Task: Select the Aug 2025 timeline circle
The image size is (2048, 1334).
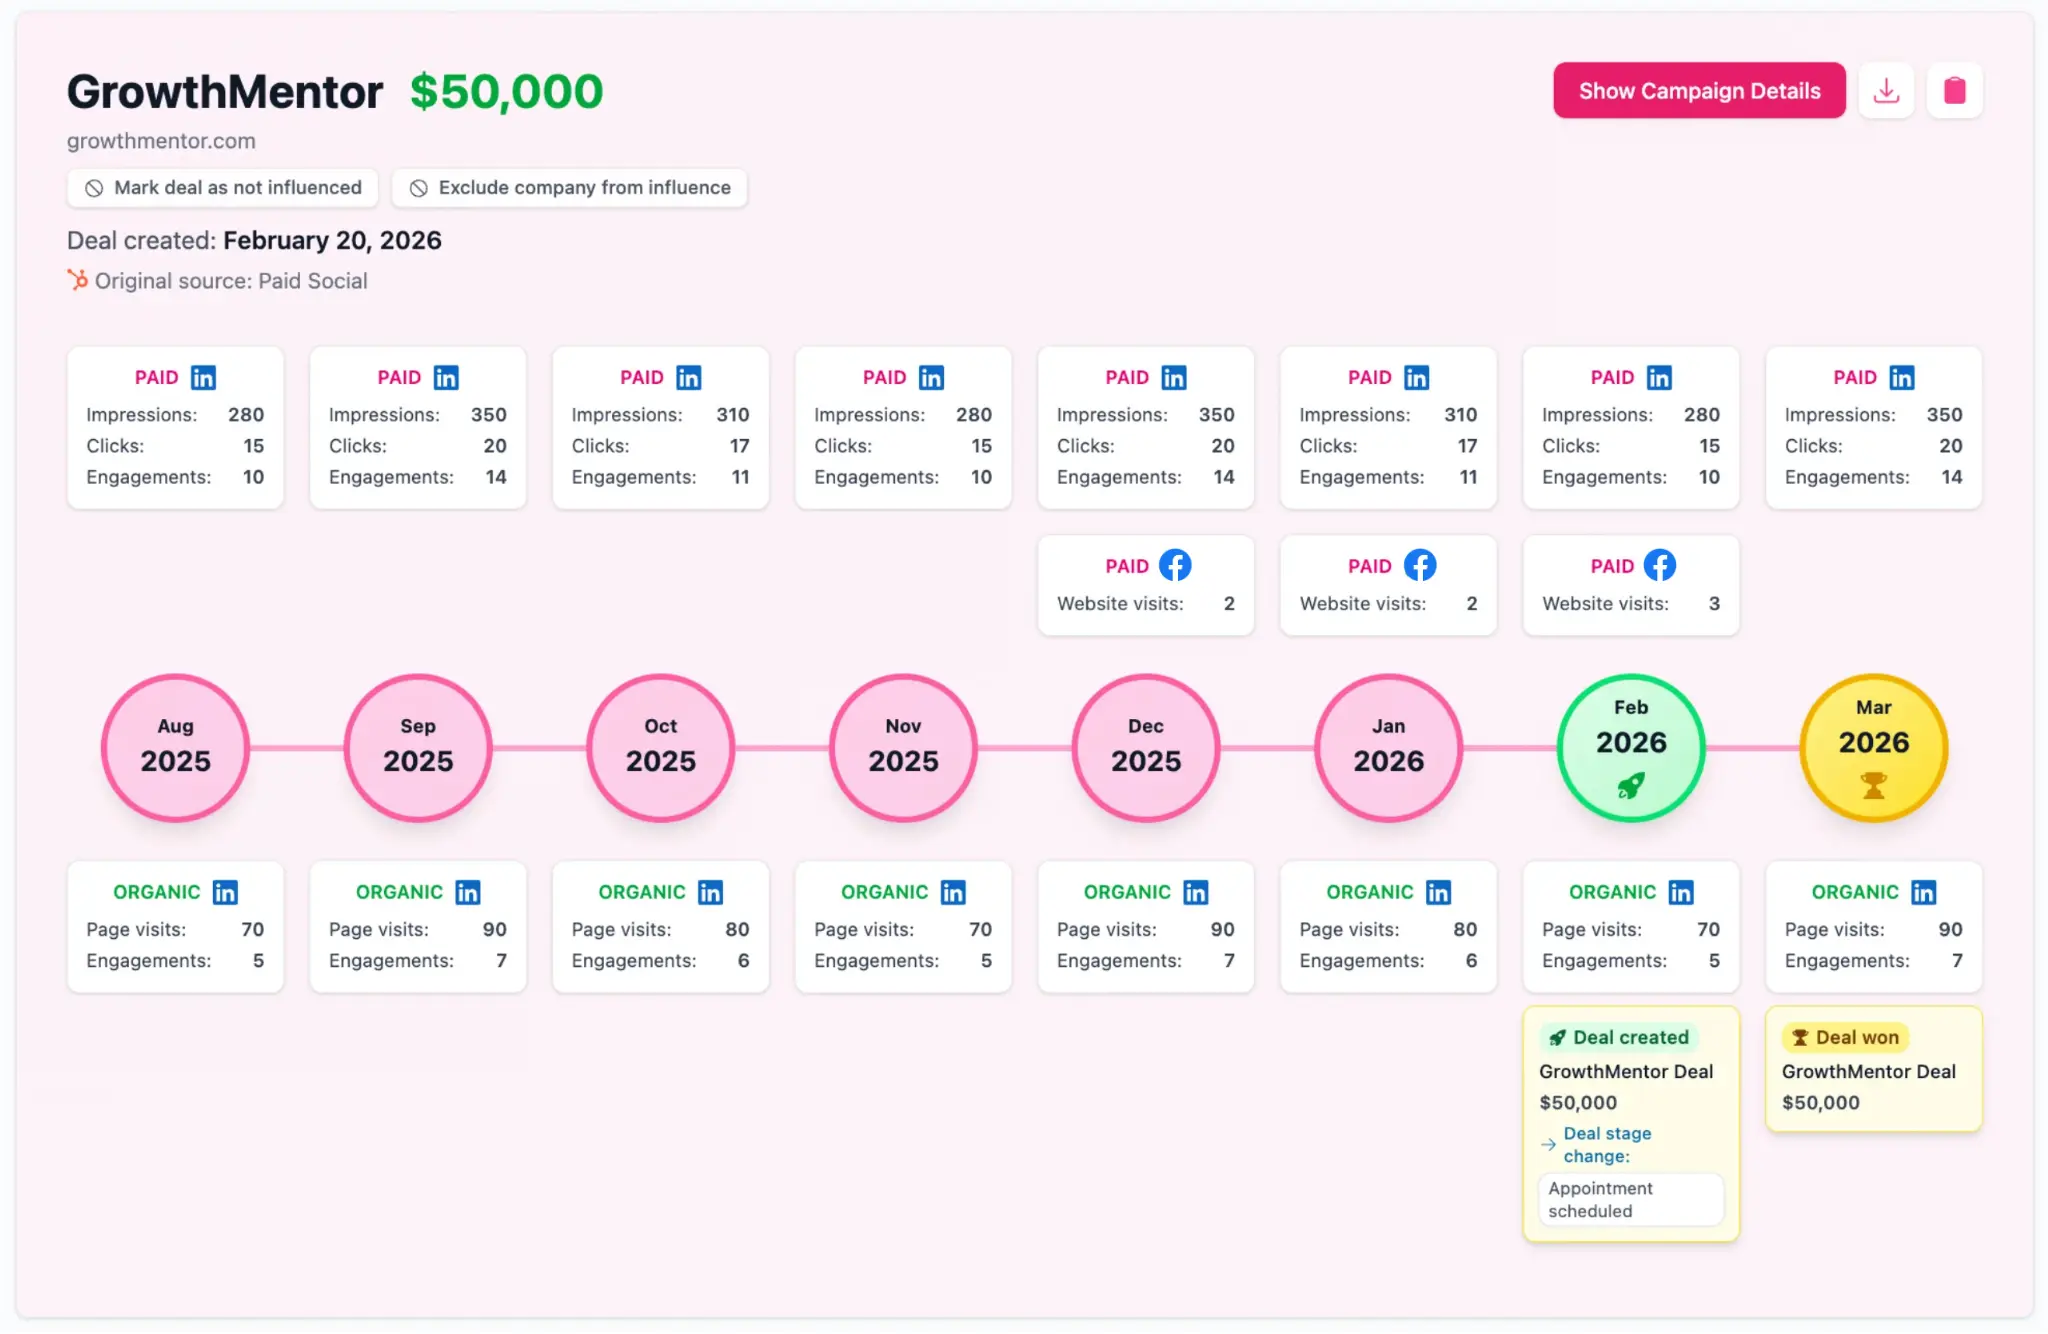Action: [175, 748]
